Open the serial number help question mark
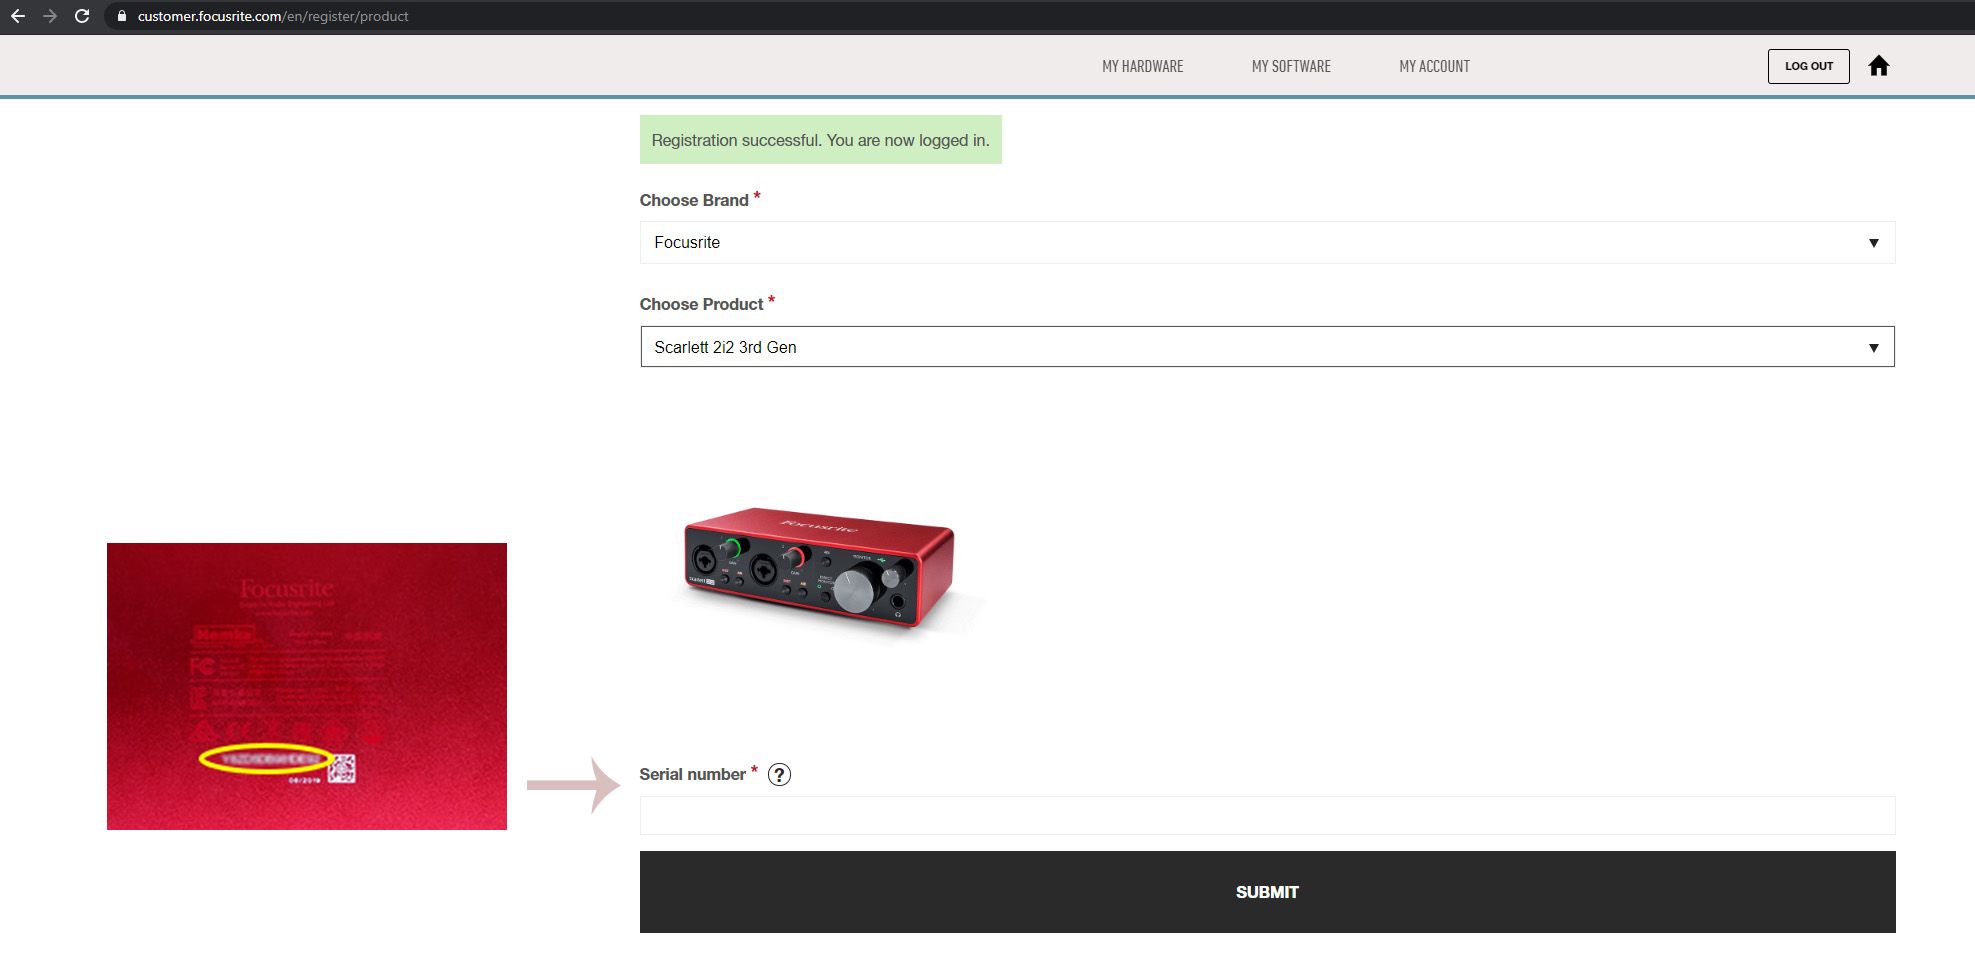The image size is (1975, 960). point(779,775)
